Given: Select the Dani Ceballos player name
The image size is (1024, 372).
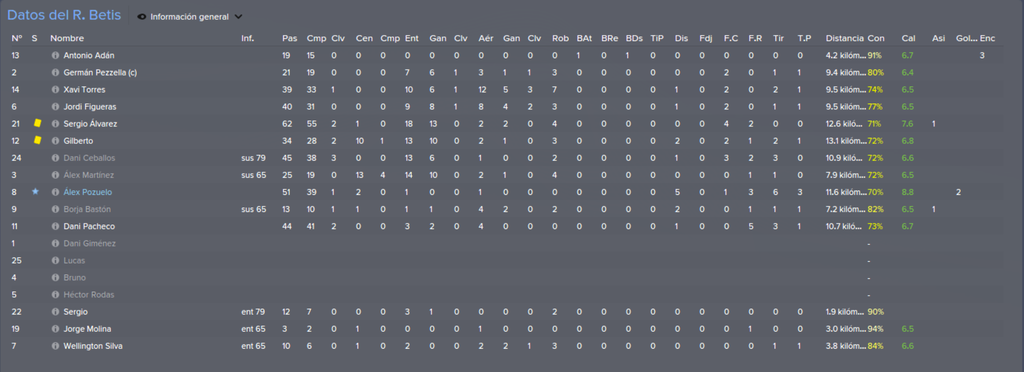Looking at the screenshot, I should click(89, 158).
